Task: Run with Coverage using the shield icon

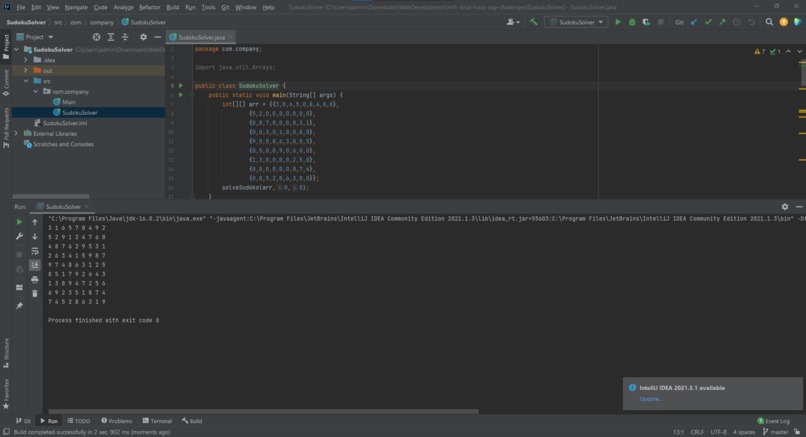Action: [646, 22]
